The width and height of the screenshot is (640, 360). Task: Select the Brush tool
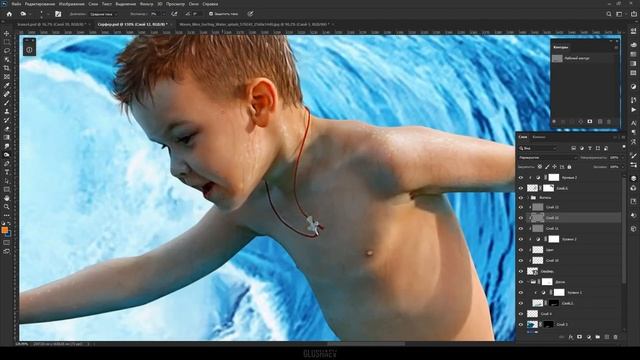7,103
